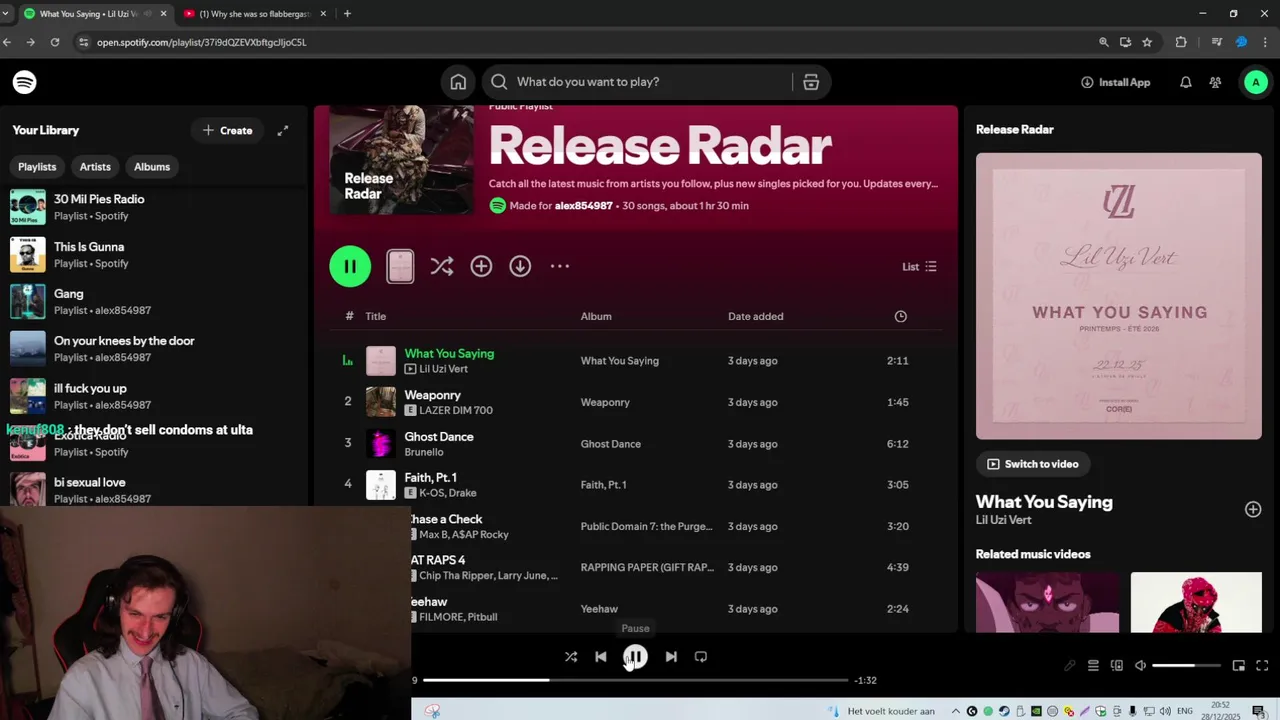Open the Browse icon in search bar

click(x=811, y=82)
